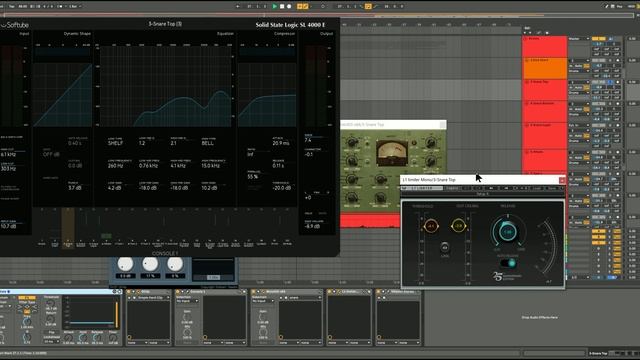Viewport: 640px width, 360px height.
Task: Toggle the L1 limiter device activator in chain
Action: 330,292
